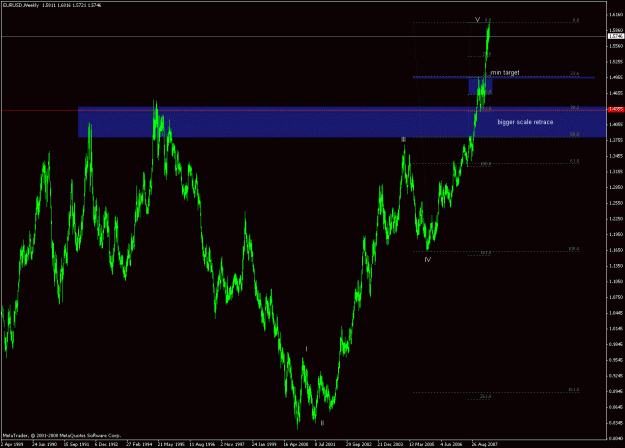Click the white current price tag
625x448 pixels.
point(616,36)
